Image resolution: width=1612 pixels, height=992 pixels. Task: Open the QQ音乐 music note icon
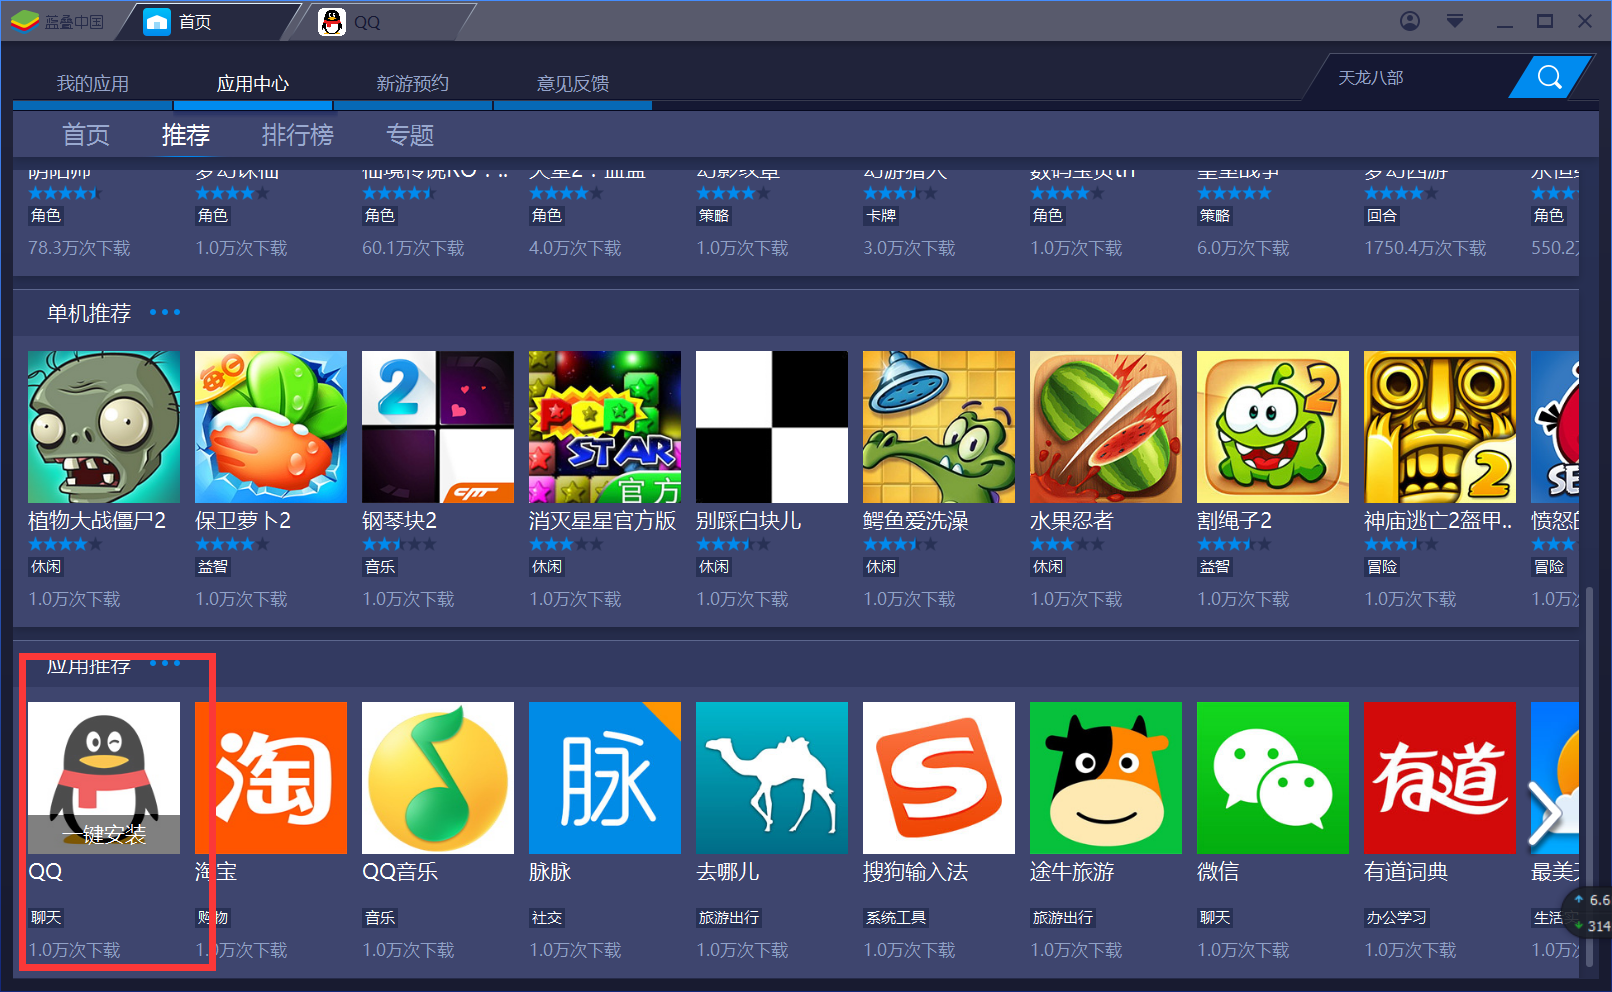[x=438, y=778]
